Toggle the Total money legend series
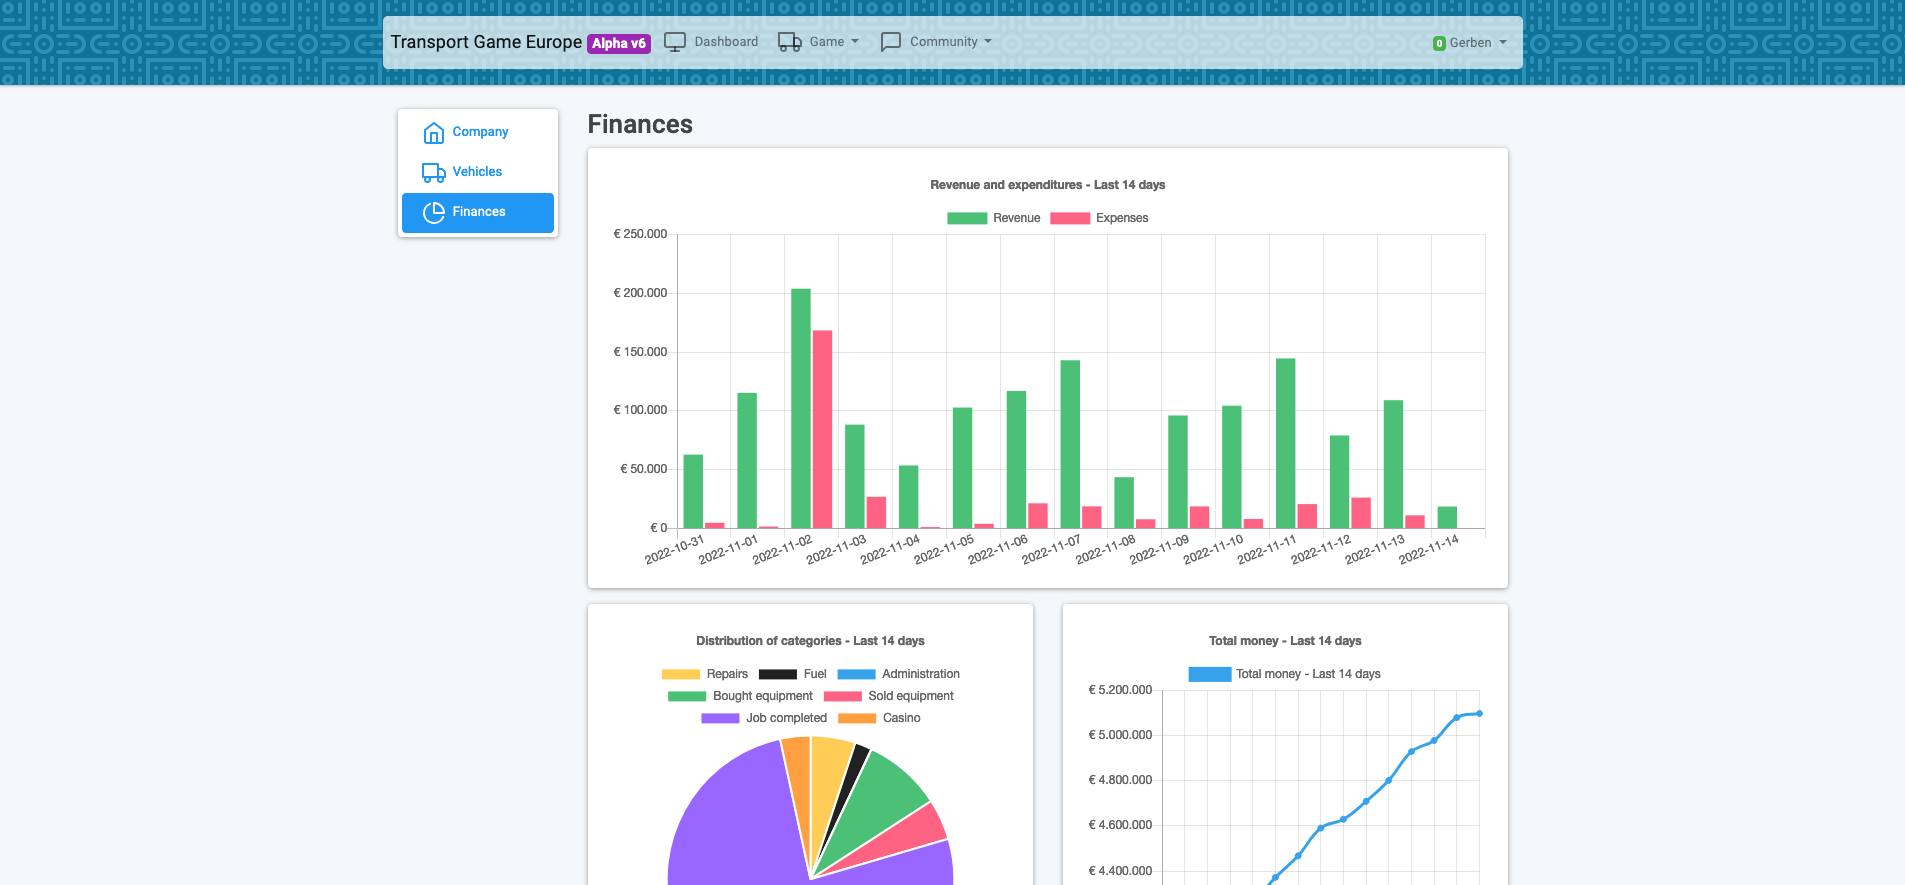The image size is (1905, 885). 1284,674
